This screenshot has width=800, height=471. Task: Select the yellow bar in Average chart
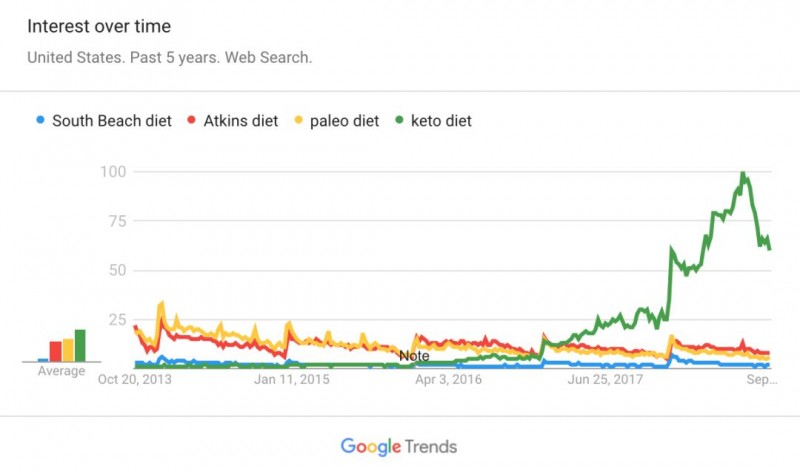pos(68,349)
